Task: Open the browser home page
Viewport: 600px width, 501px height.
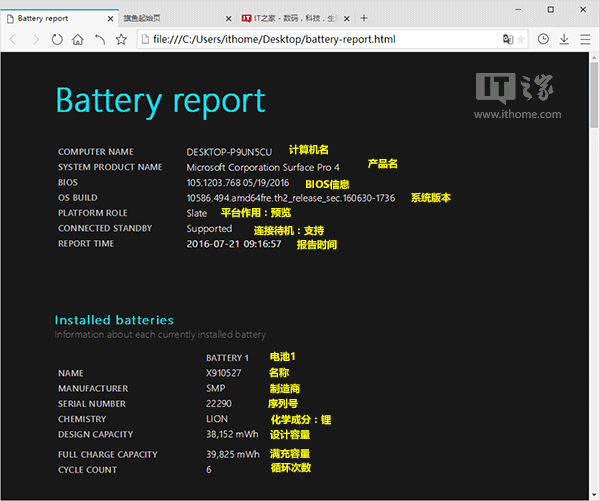Action: (78, 39)
